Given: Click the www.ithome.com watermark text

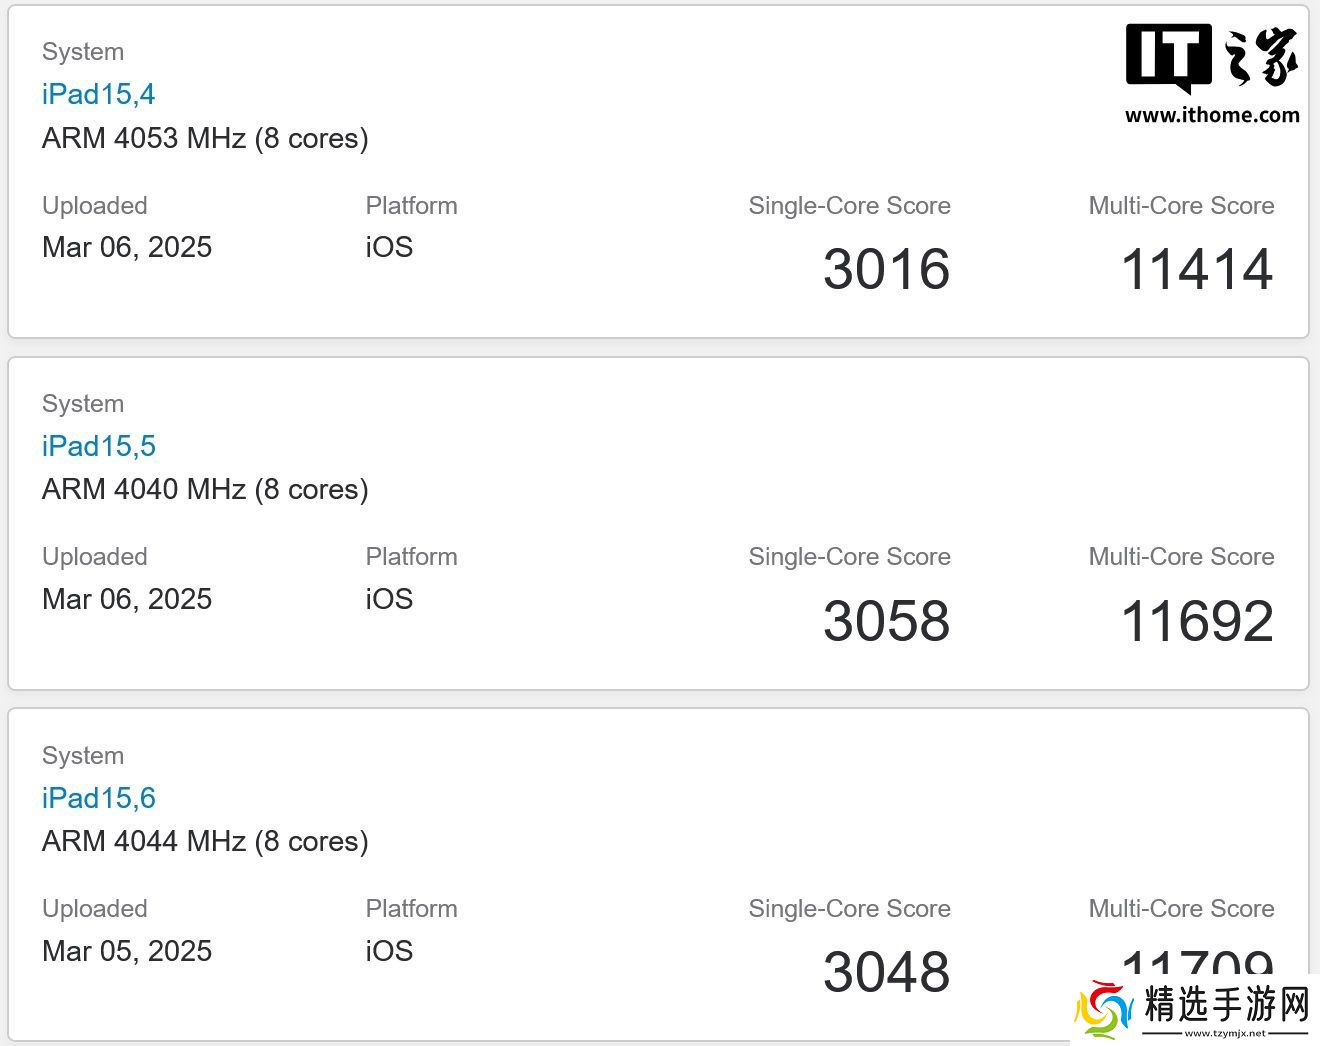Looking at the screenshot, I should pyautogui.click(x=1212, y=115).
